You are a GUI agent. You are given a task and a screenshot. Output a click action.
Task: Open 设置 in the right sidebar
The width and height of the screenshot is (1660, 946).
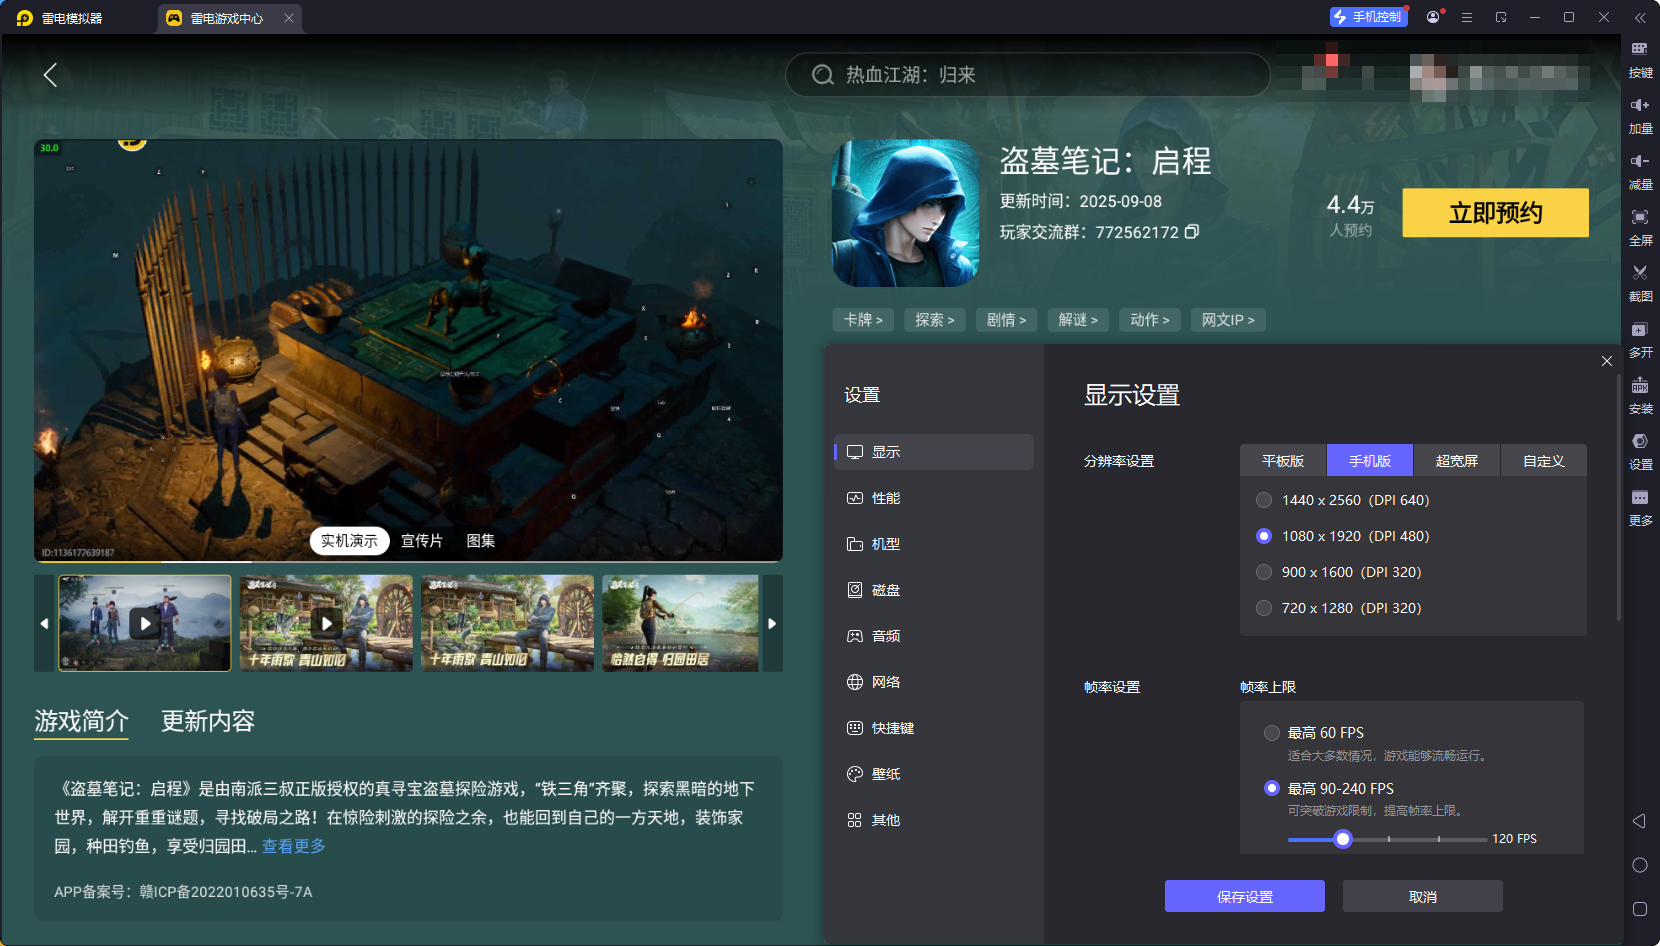(x=1640, y=451)
